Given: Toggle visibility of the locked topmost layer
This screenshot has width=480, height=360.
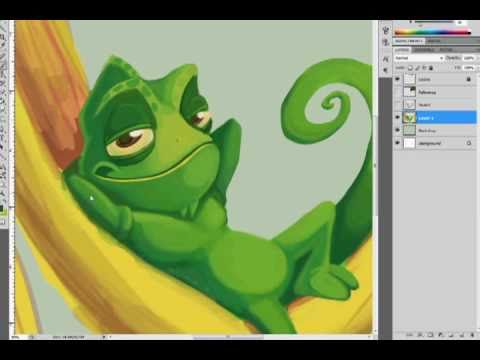Looking at the screenshot, I should click(397, 79).
